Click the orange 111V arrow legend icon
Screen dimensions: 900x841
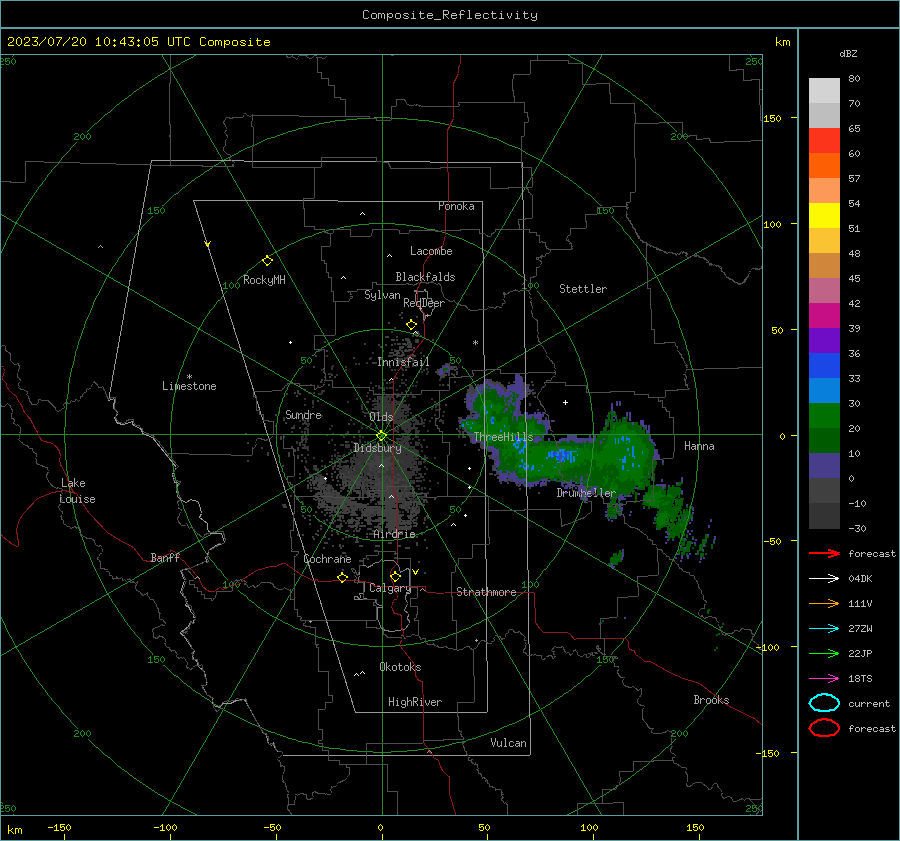(x=824, y=603)
